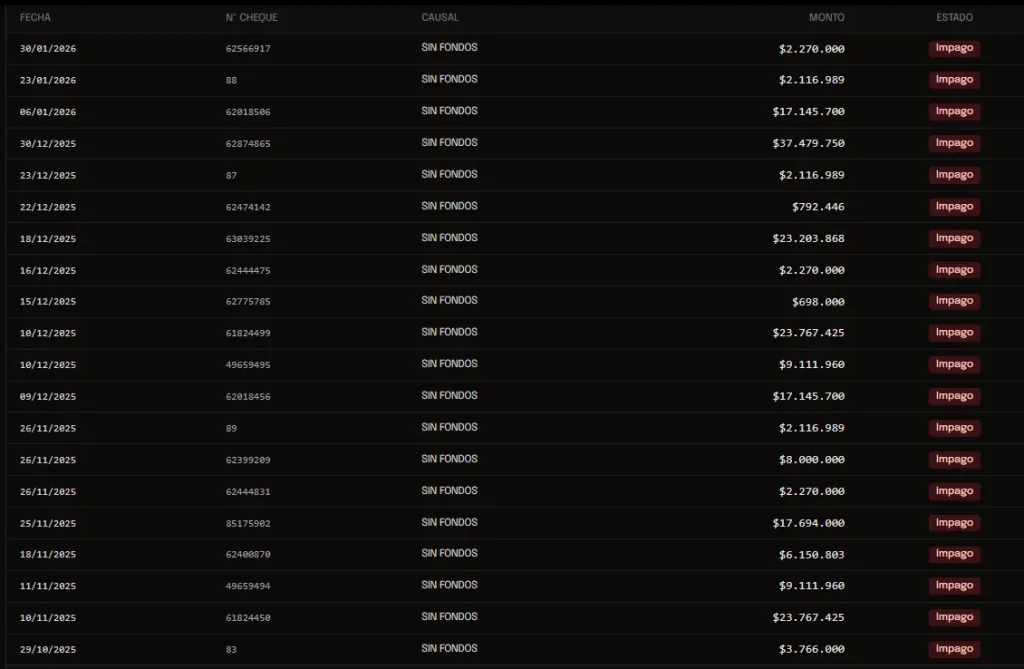Select the amount $6.150.803
1024x669 pixels.
812,555
